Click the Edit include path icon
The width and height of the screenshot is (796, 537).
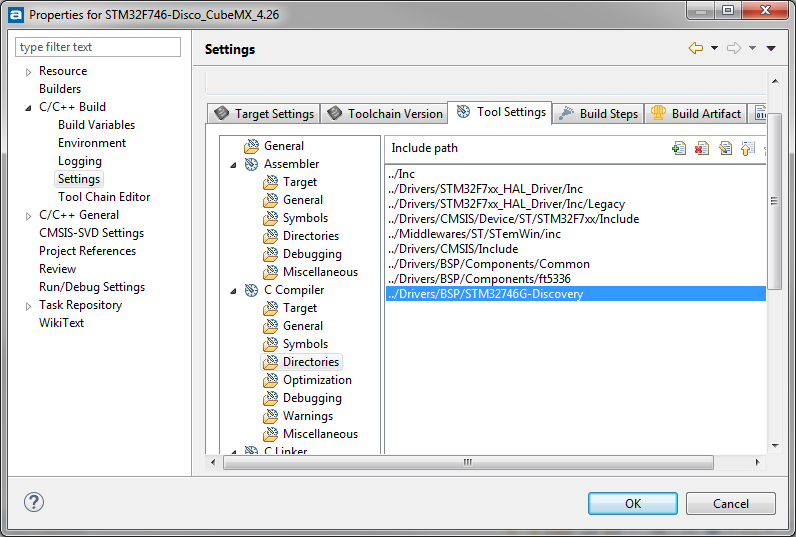725,148
